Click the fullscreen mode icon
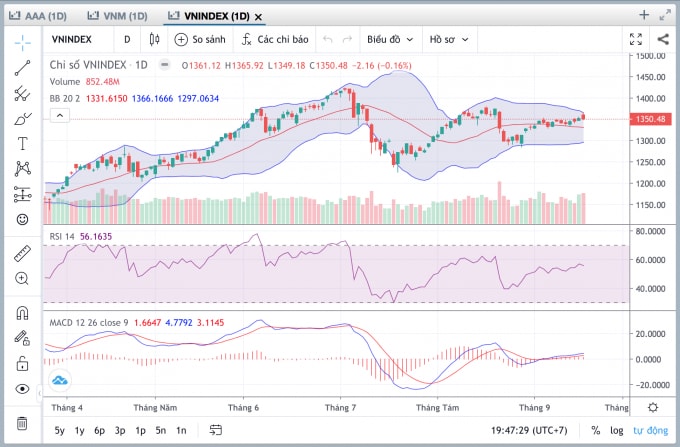Image resolution: width=680 pixels, height=447 pixels. 636,39
